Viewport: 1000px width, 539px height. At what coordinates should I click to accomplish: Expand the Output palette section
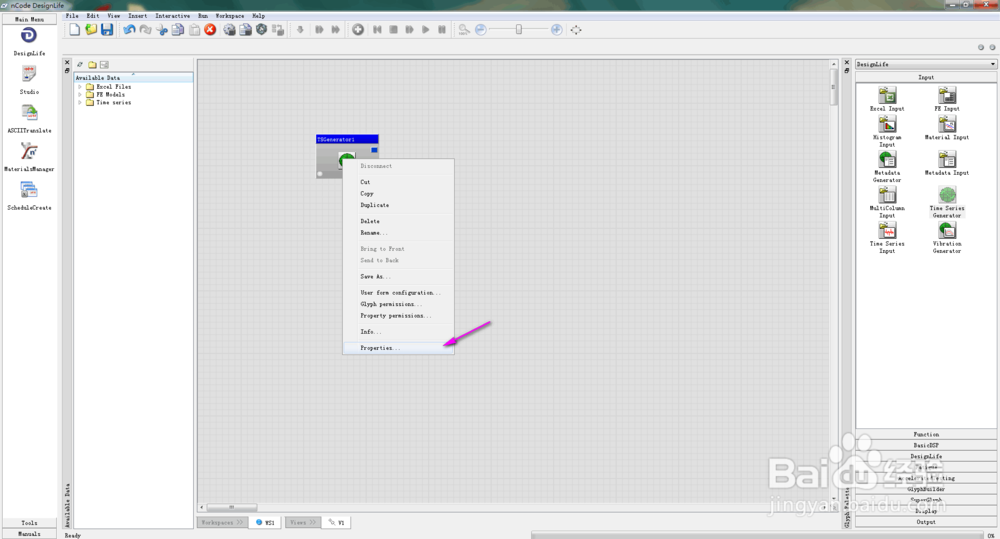click(x=926, y=522)
